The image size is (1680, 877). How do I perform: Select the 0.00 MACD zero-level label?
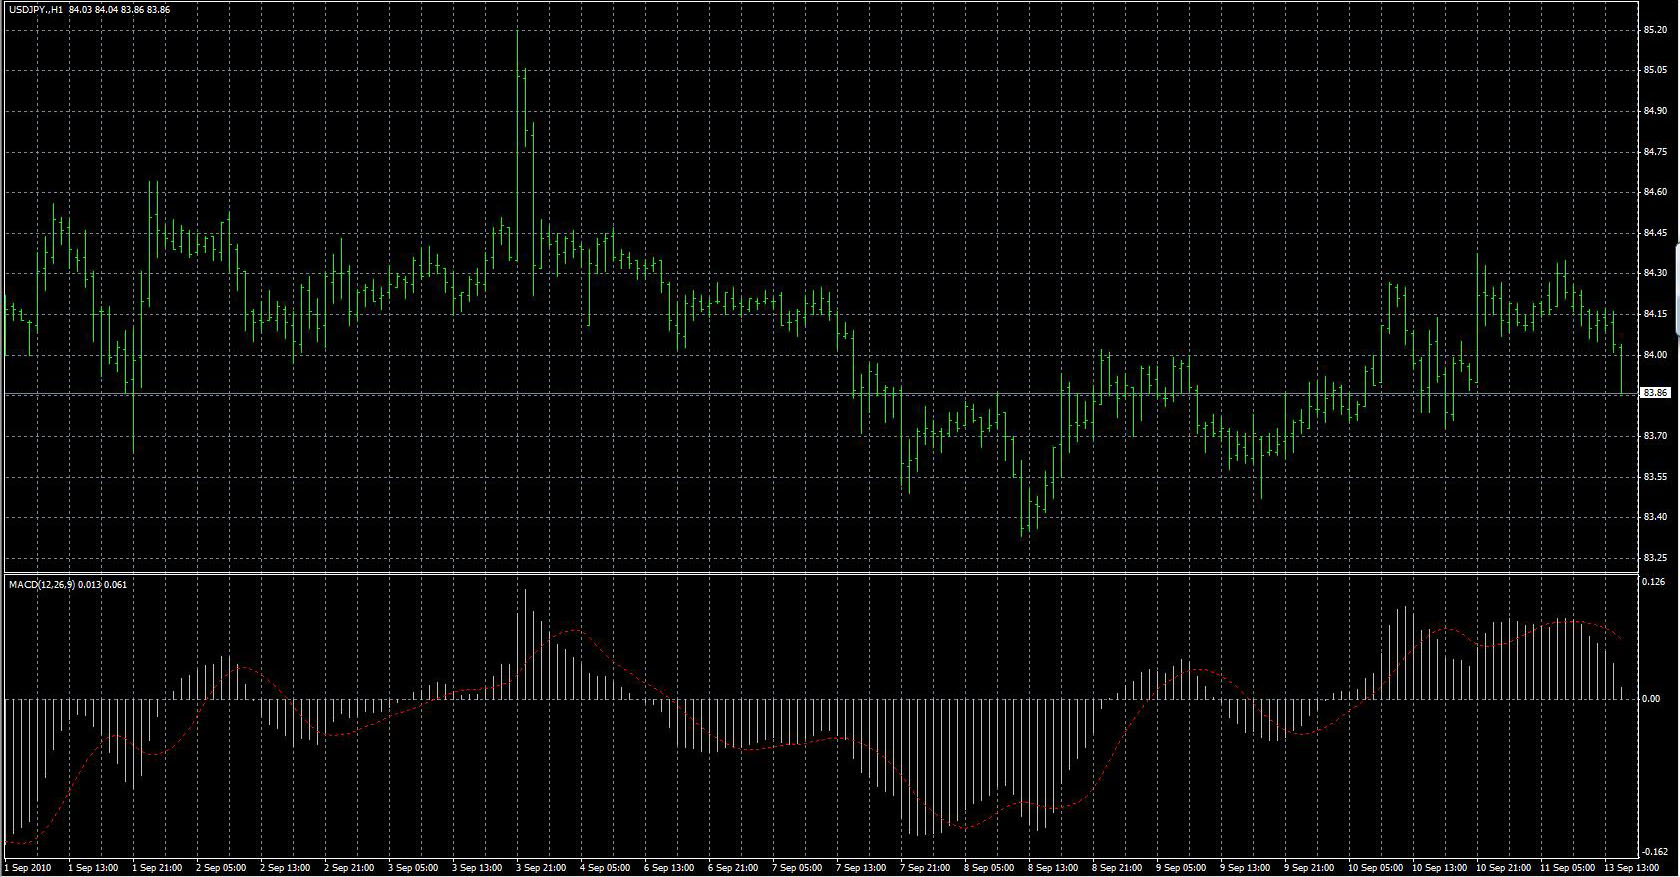tap(1652, 699)
